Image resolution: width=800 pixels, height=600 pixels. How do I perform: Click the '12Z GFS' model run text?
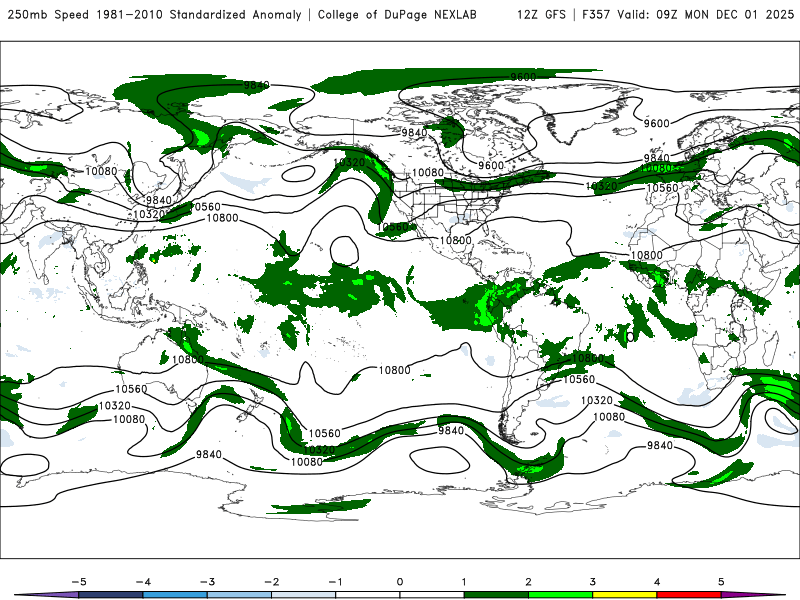point(541,15)
